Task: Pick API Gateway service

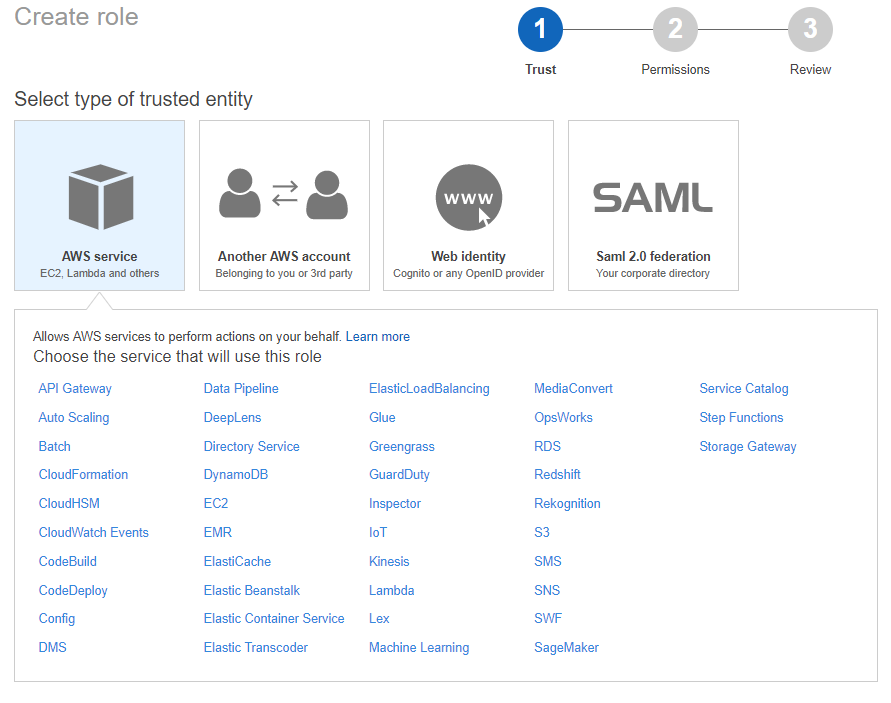Action: 75,389
